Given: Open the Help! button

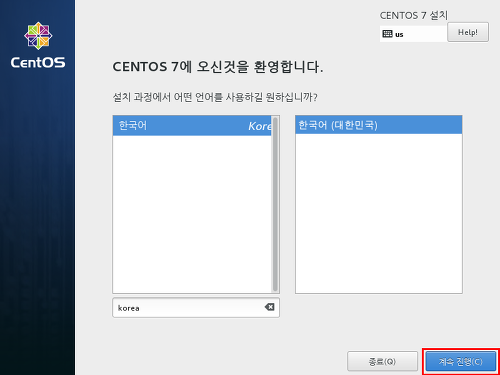Looking at the screenshot, I should (468, 32).
